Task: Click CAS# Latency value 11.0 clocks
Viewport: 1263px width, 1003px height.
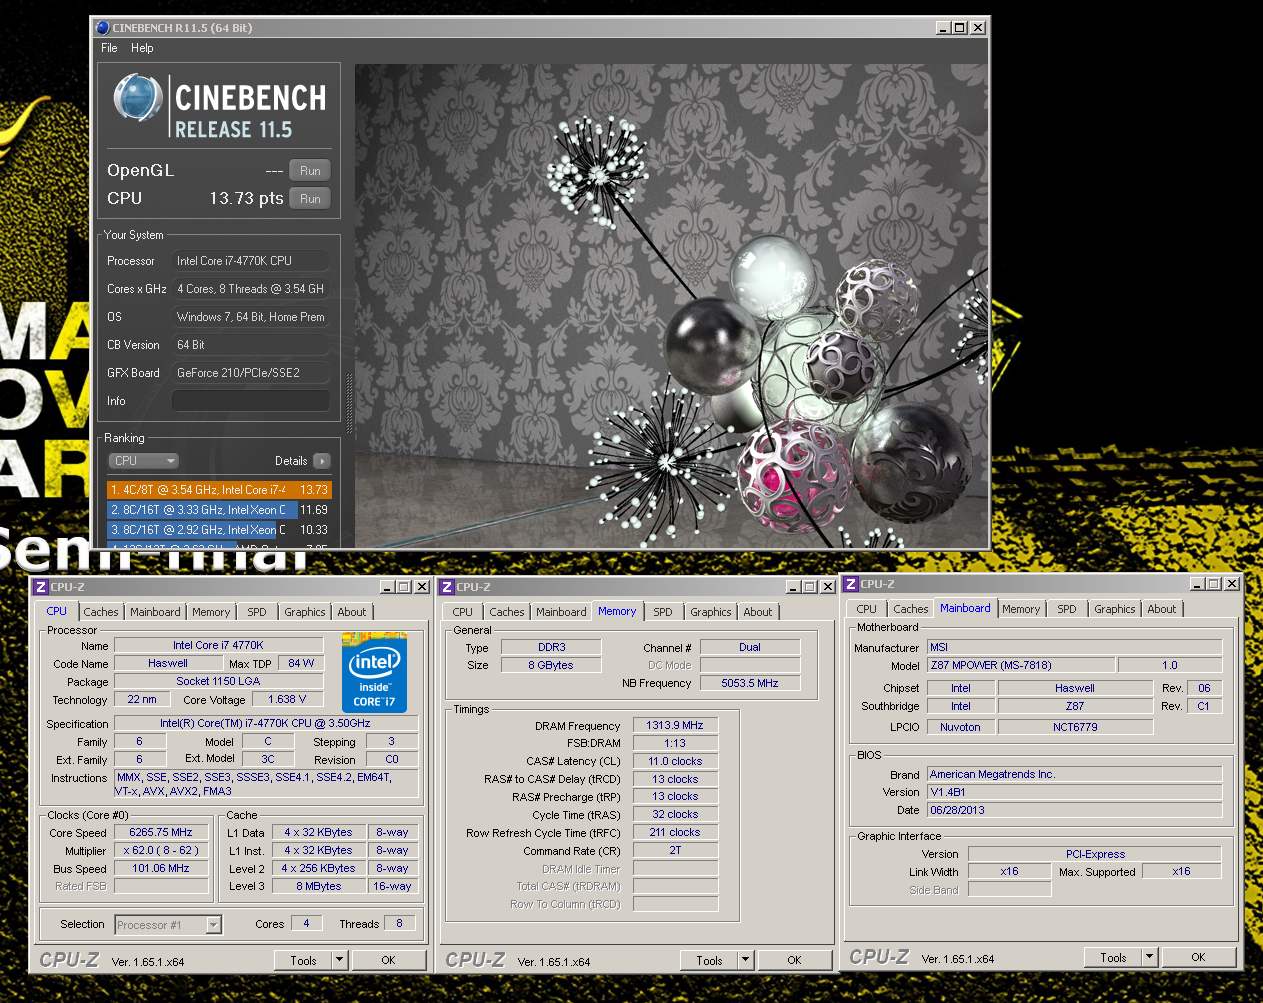Action: coord(675,762)
